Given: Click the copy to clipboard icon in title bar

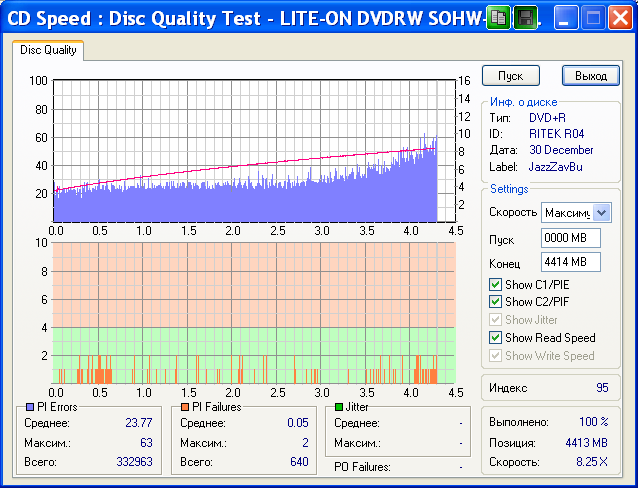Looking at the screenshot, I should click(498, 17).
